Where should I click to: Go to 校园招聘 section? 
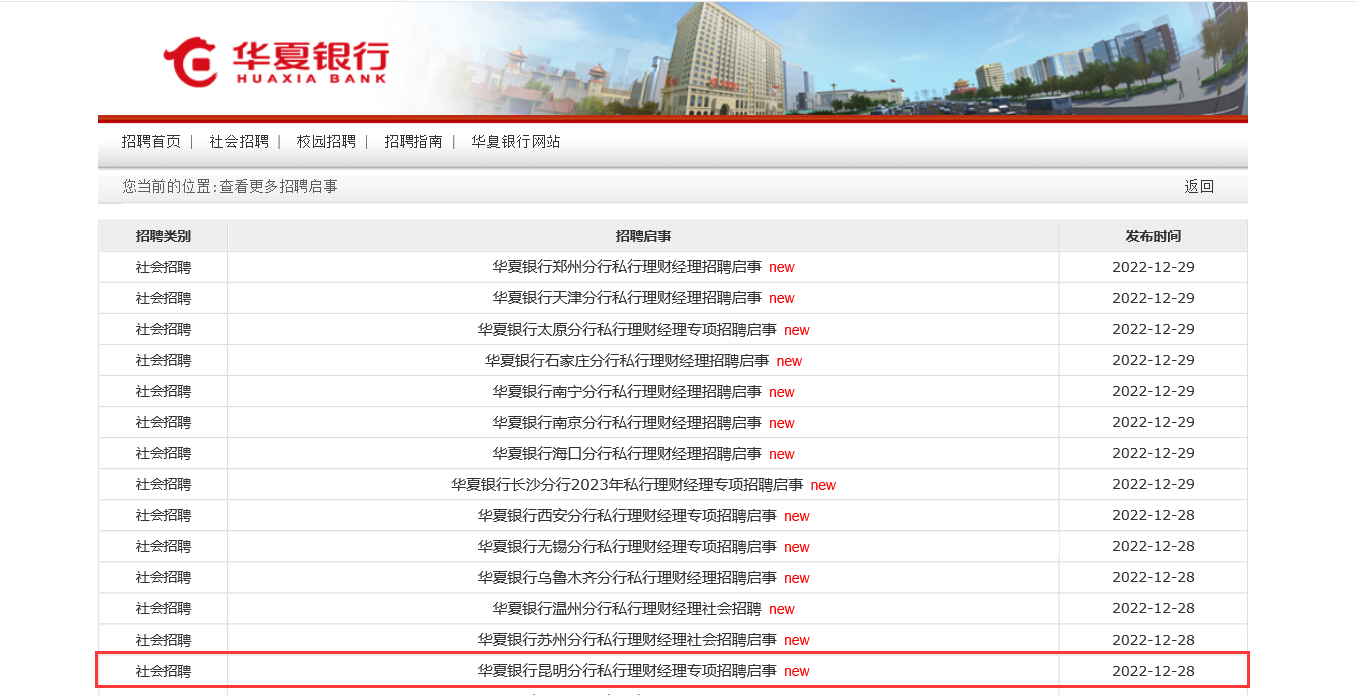326,142
